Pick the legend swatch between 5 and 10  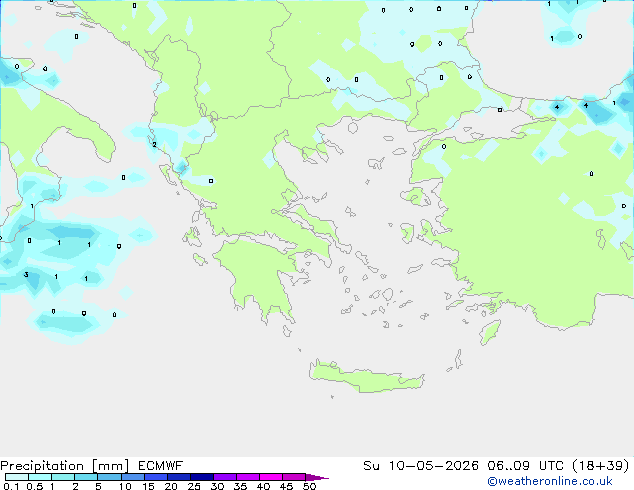coord(109,477)
